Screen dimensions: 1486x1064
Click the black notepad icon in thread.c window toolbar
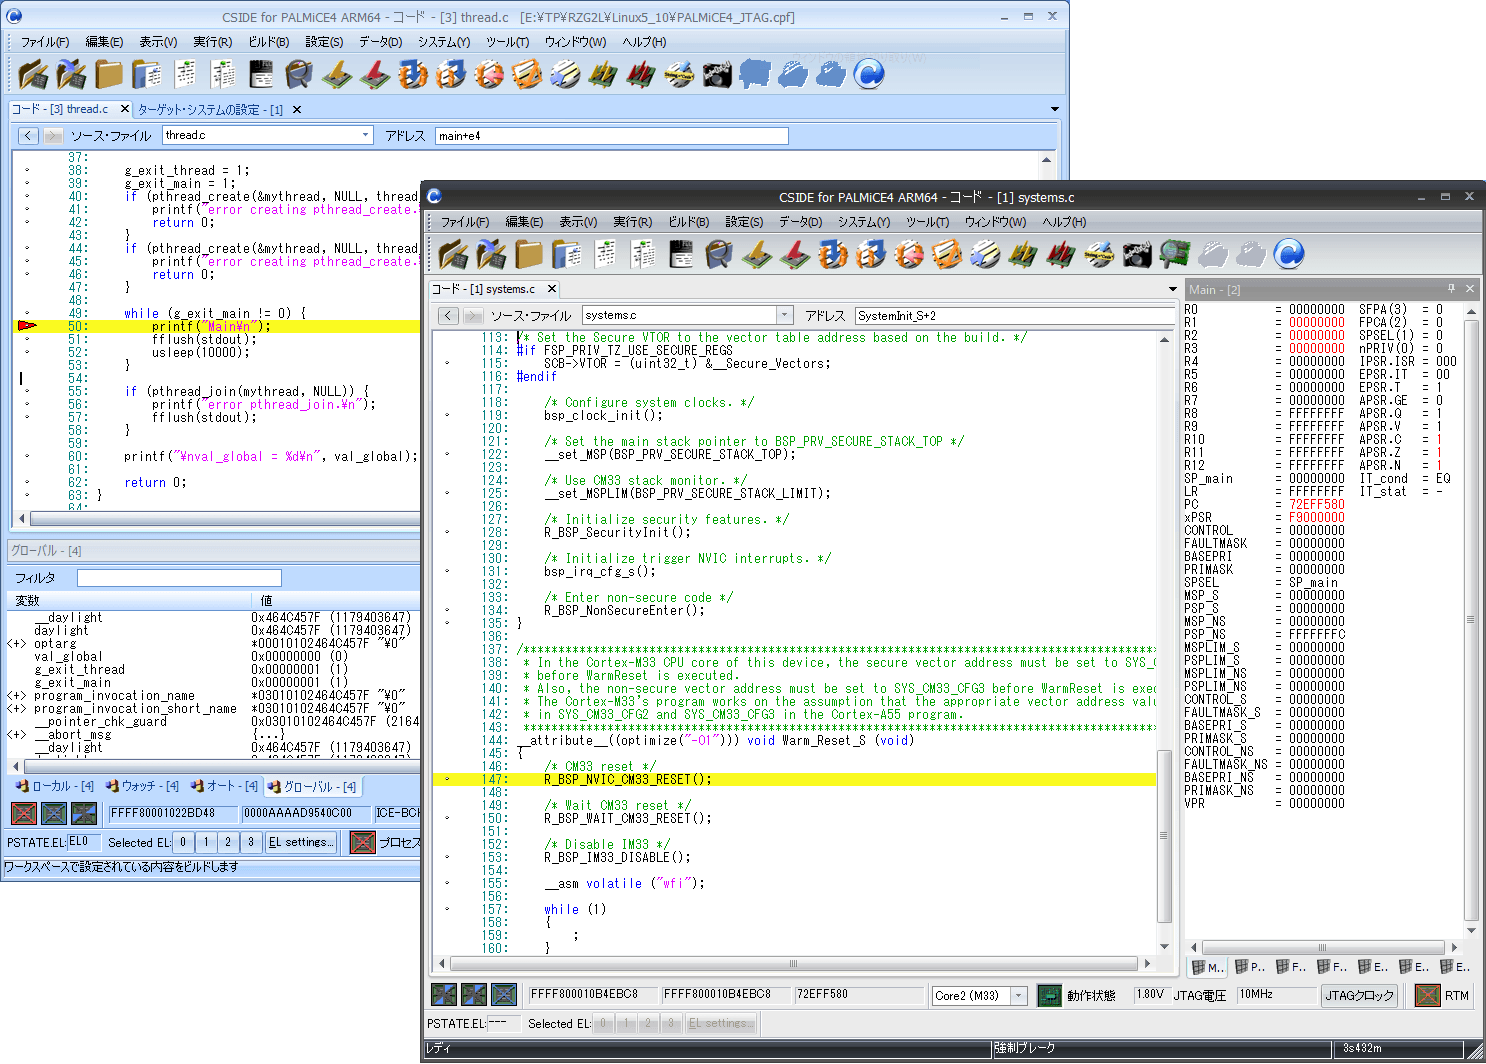click(261, 74)
